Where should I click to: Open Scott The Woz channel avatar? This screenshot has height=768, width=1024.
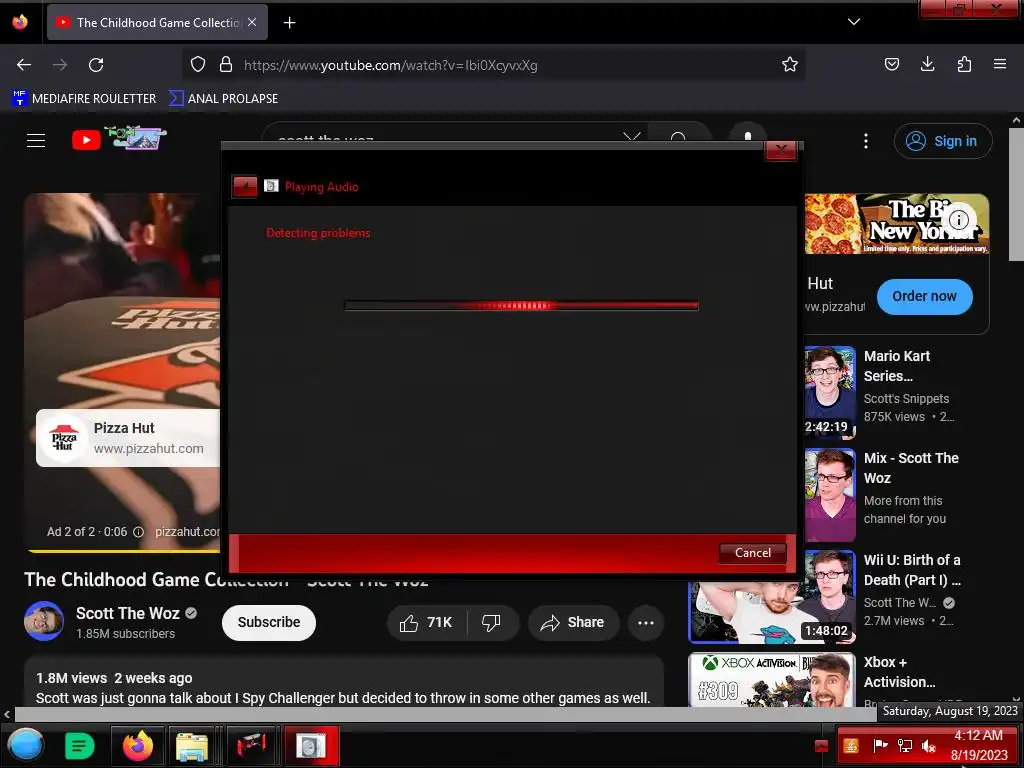[44, 621]
